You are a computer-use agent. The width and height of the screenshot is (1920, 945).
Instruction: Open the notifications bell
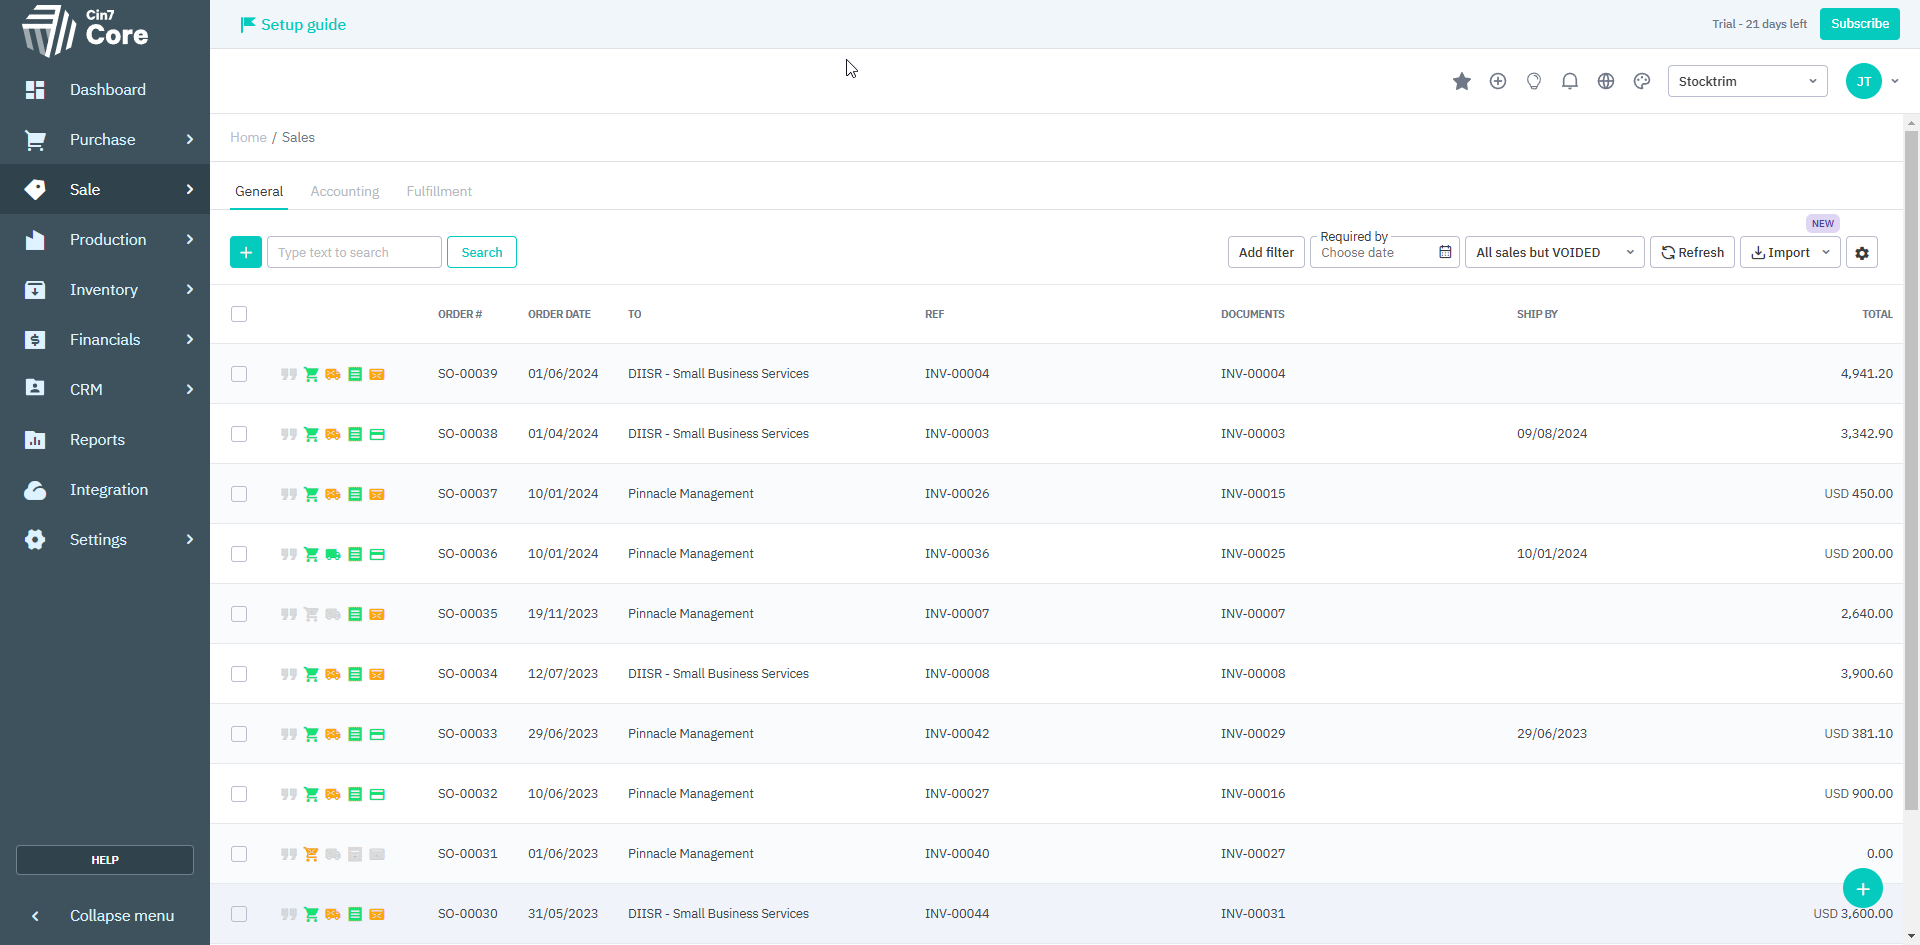tap(1569, 82)
